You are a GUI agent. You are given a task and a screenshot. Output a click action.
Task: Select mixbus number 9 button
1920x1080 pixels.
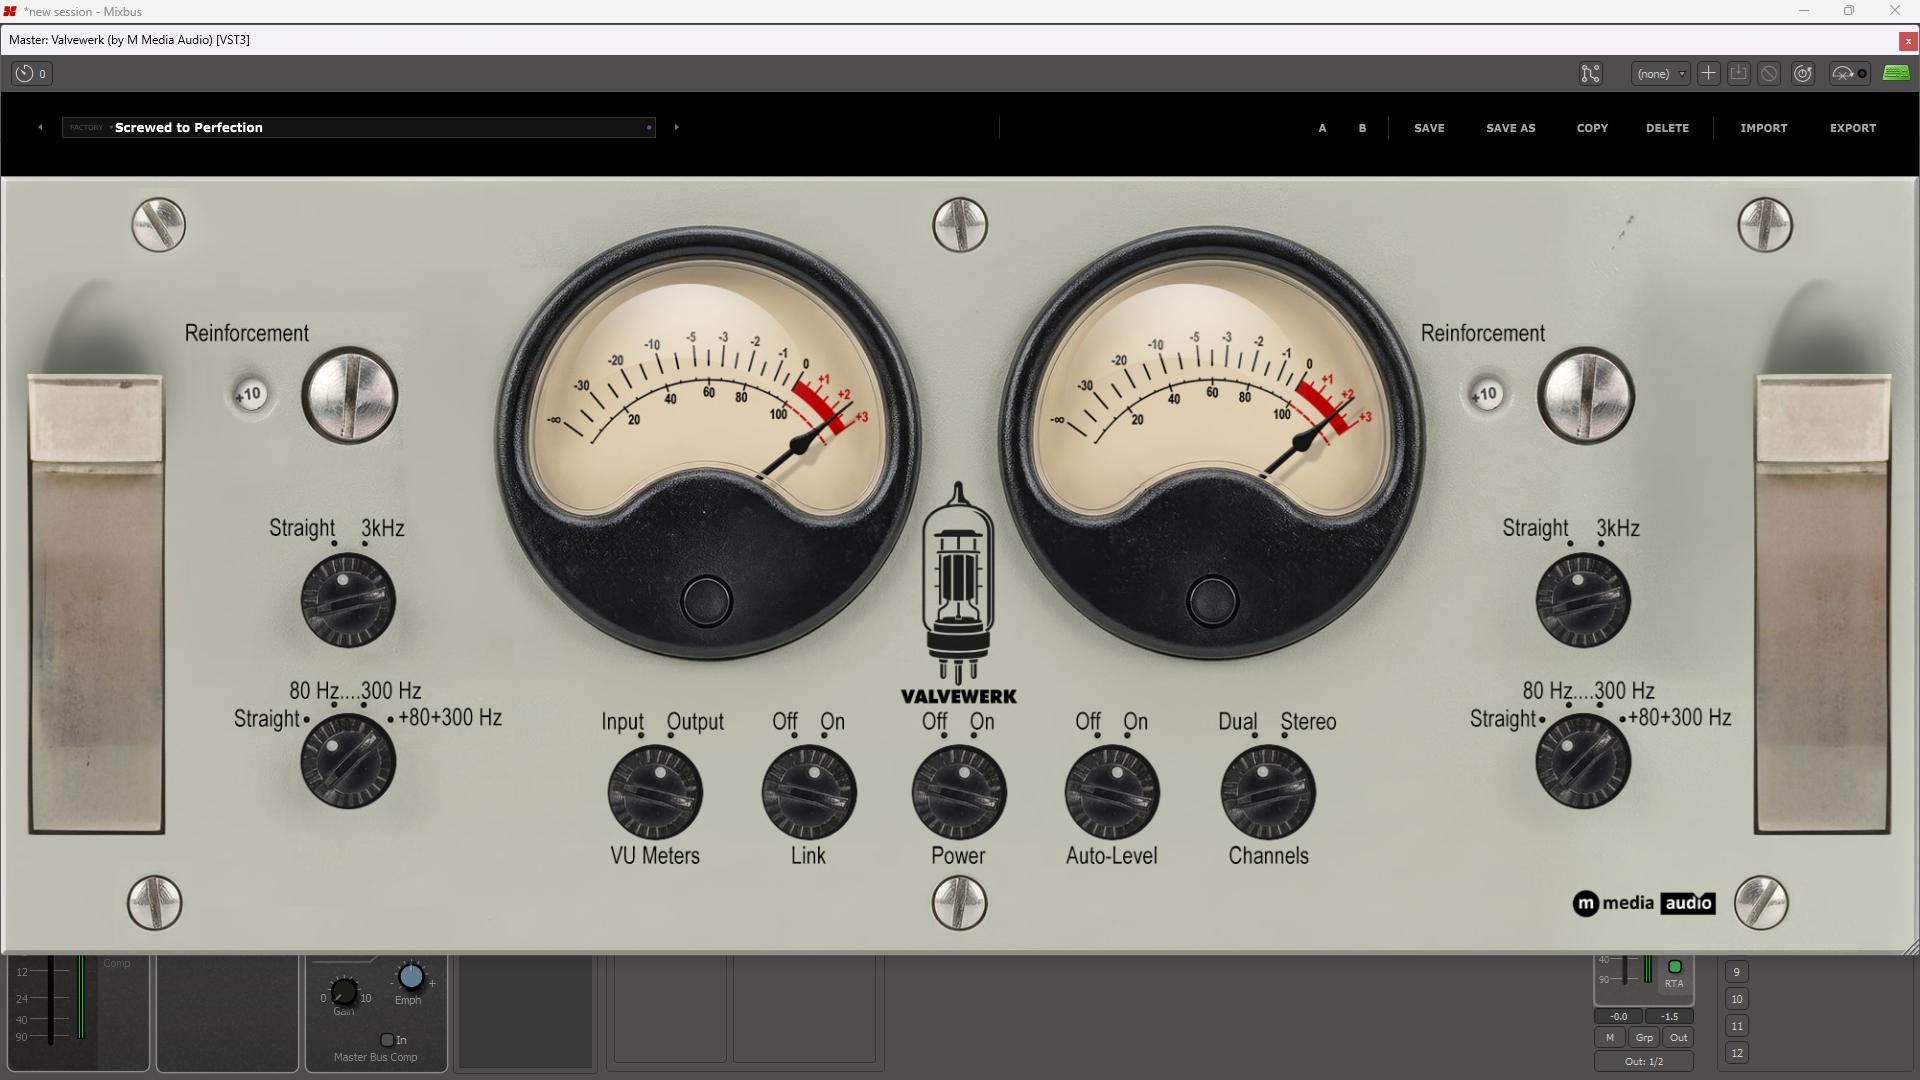[x=1737, y=972]
